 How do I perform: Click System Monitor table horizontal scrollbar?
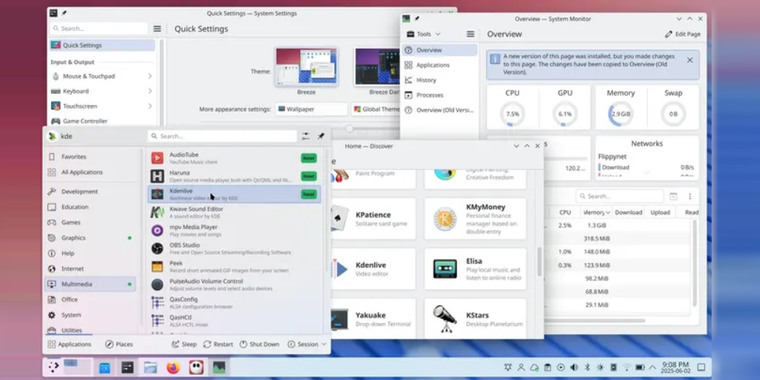(x=594, y=320)
